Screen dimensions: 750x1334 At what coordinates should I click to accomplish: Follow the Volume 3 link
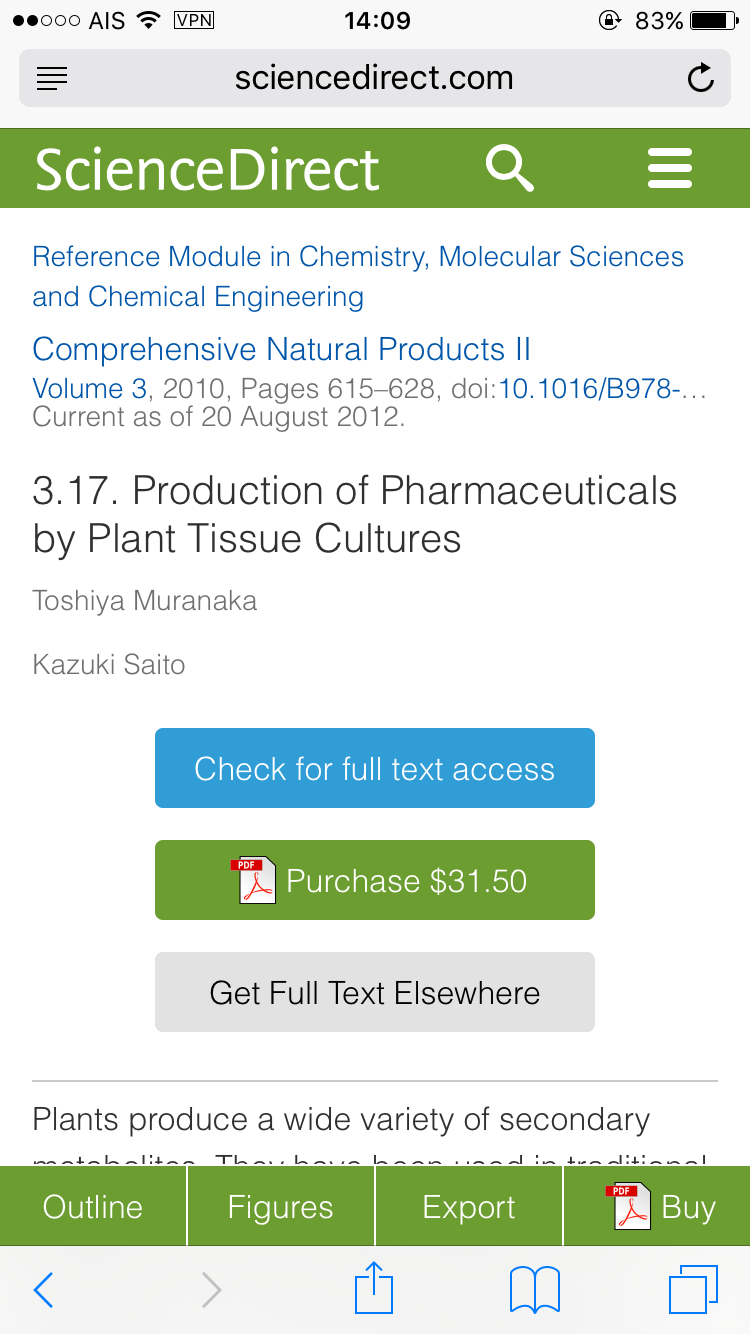point(89,388)
